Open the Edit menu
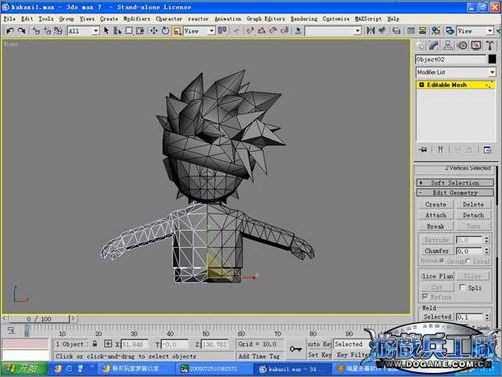The width and height of the screenshot is (502, 377). tap(27, 19)
